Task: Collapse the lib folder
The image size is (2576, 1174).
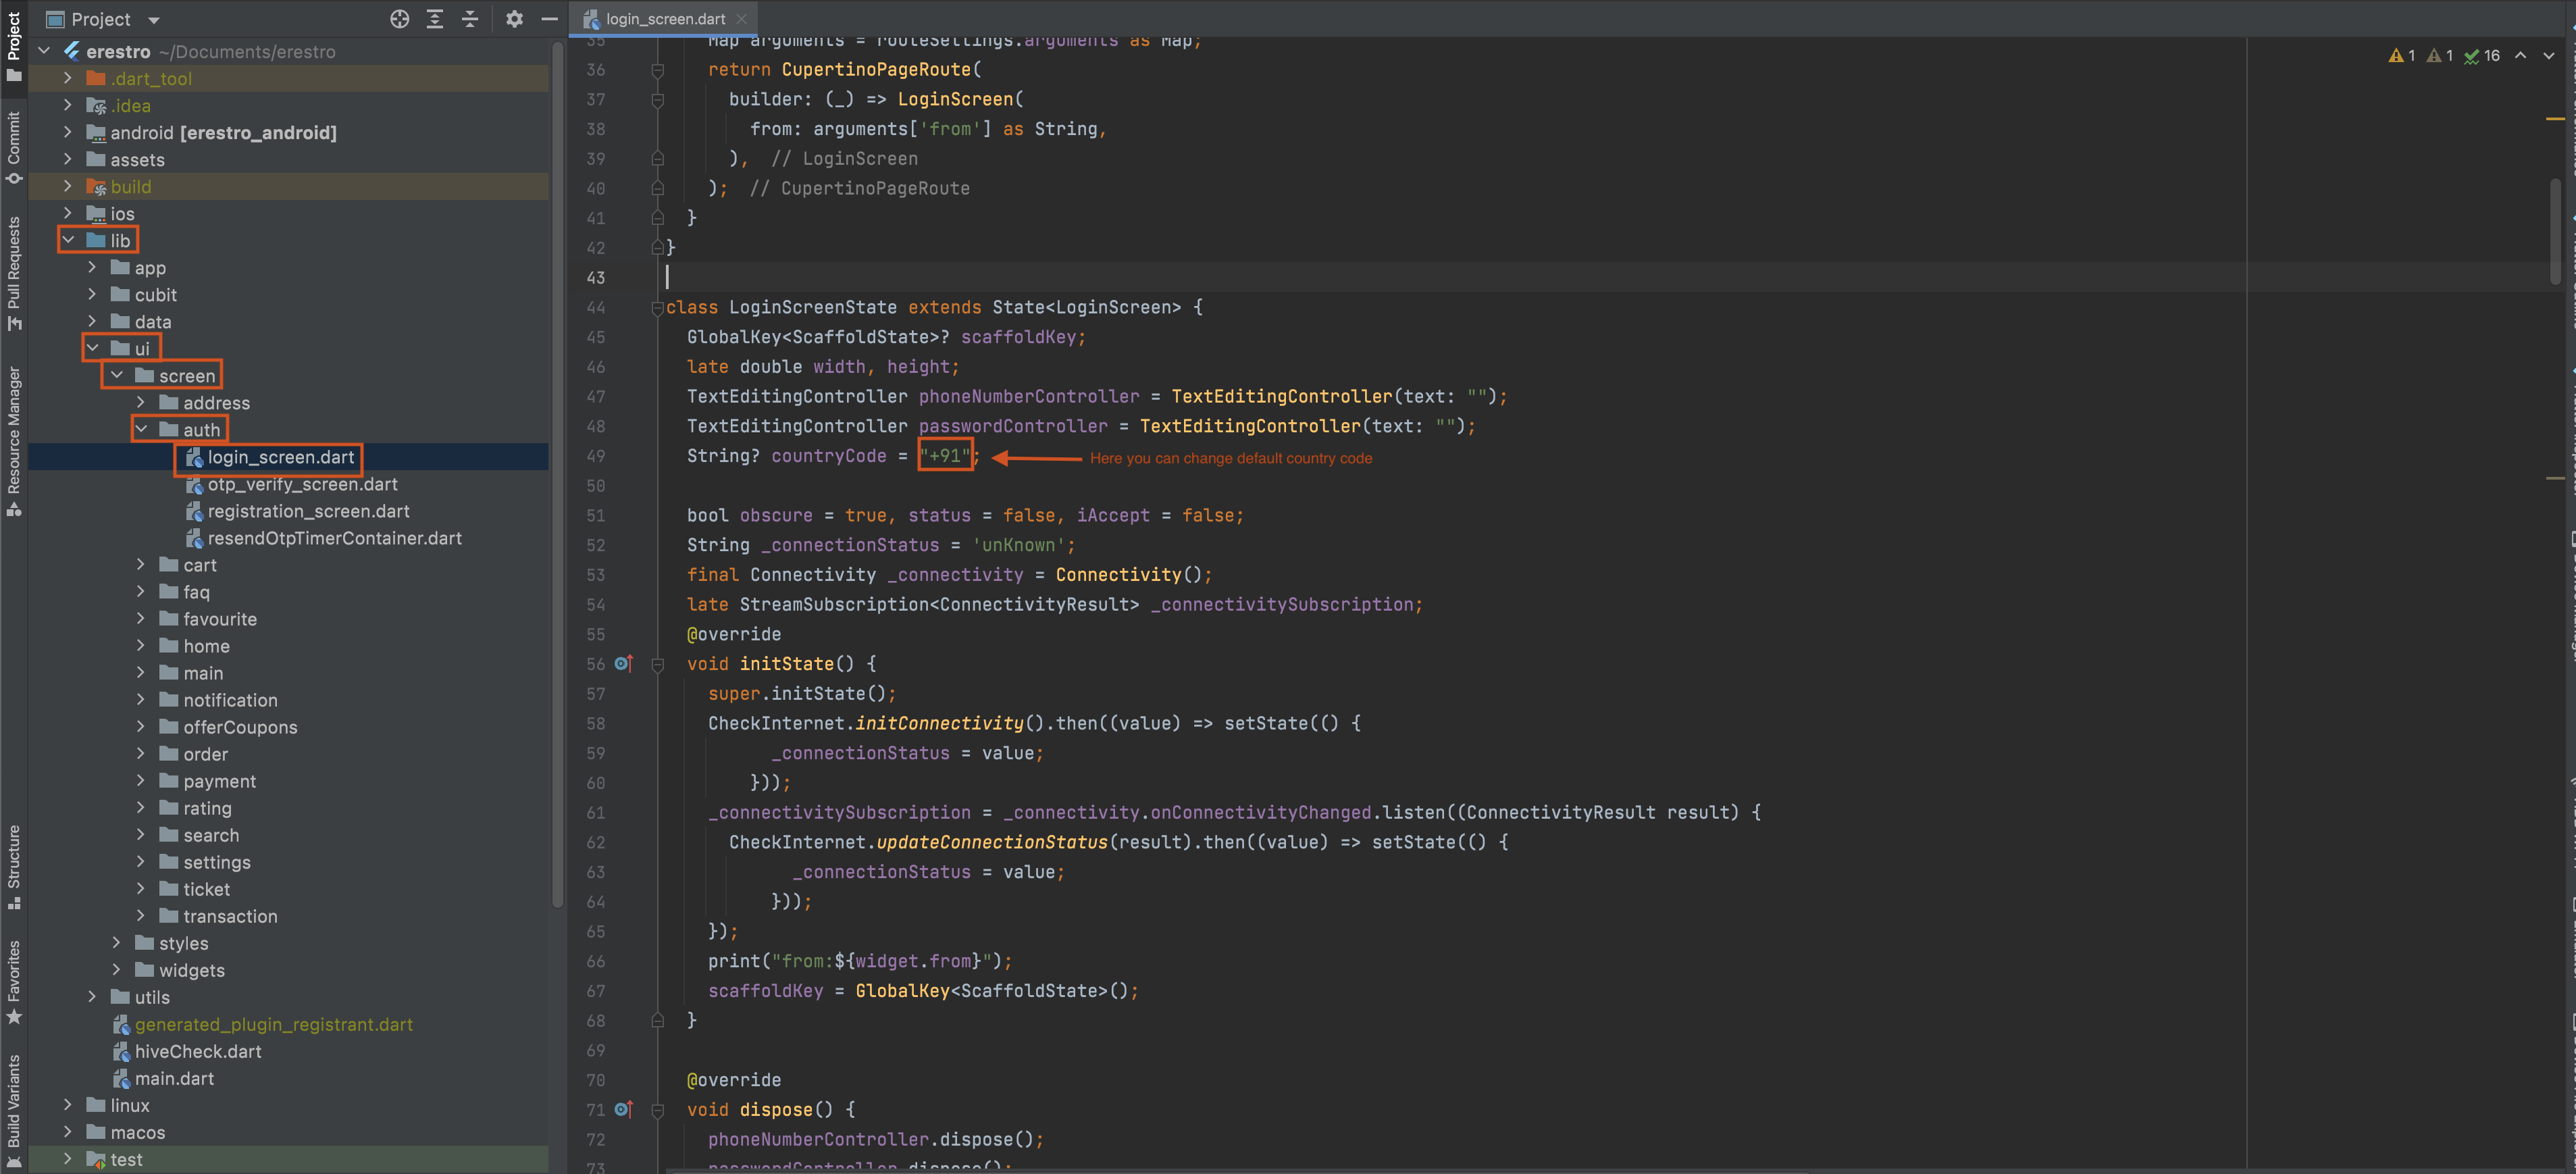Action: [x=68, y=240]
